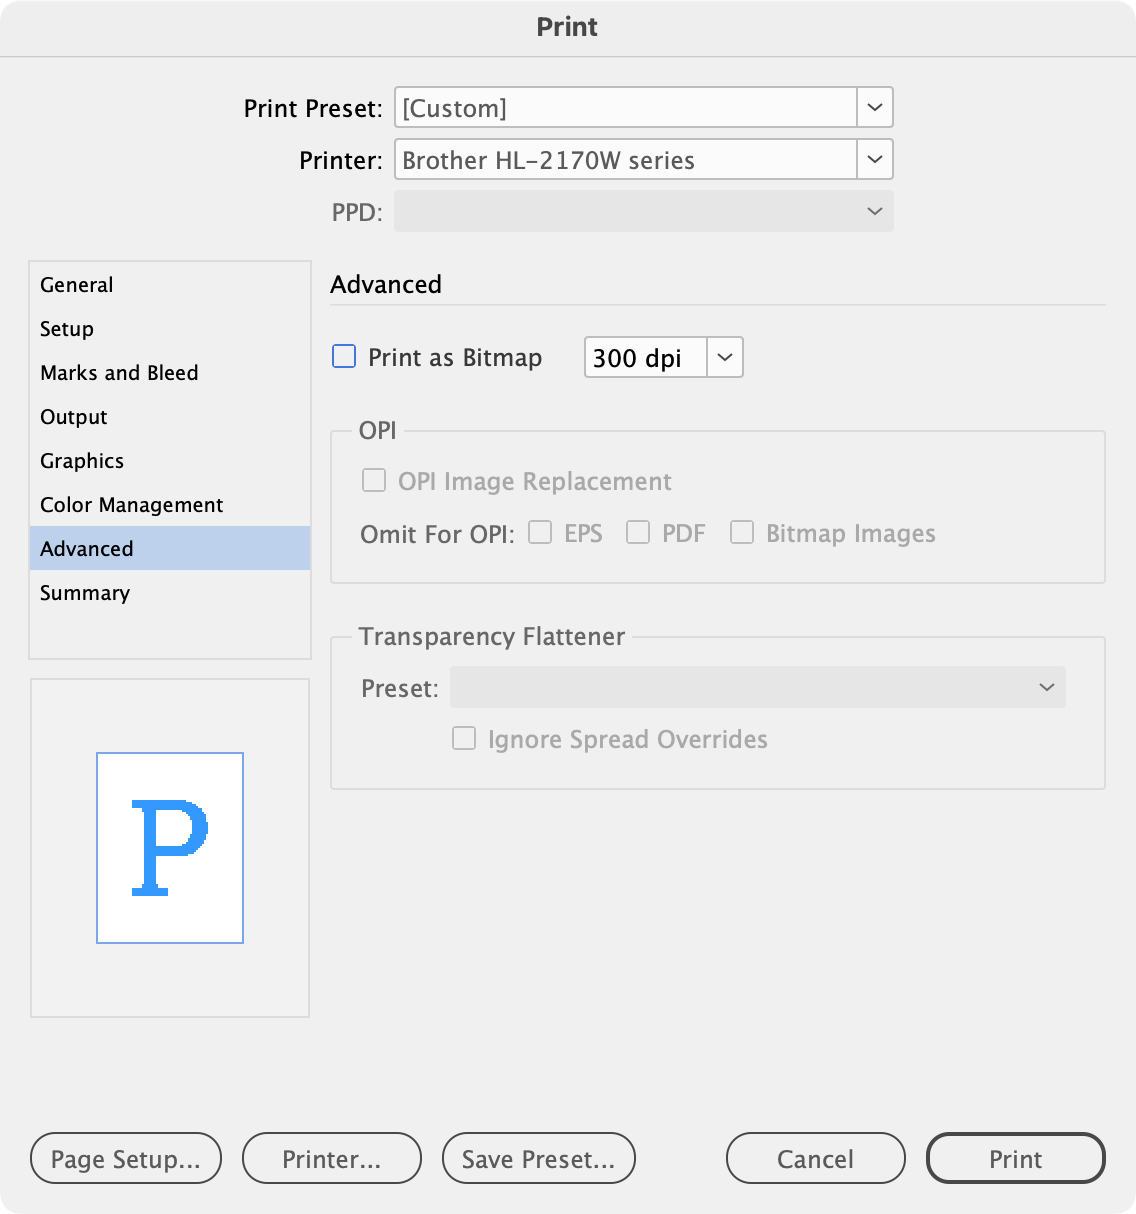The width and height of the screenshot is (1136, 1214).
Task: Click the Save Preset button
Action: [538, 1158]
